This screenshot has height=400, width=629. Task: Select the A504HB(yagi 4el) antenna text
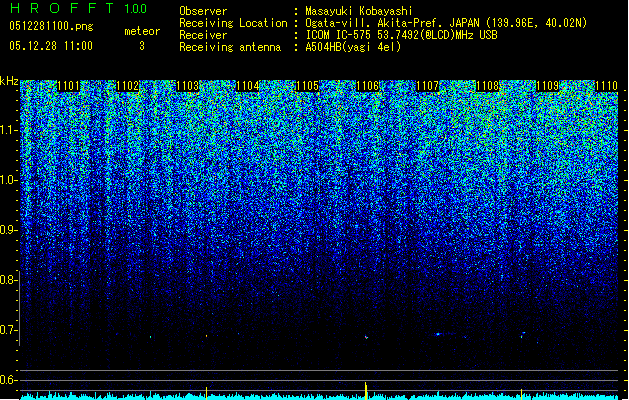[353, 47]
